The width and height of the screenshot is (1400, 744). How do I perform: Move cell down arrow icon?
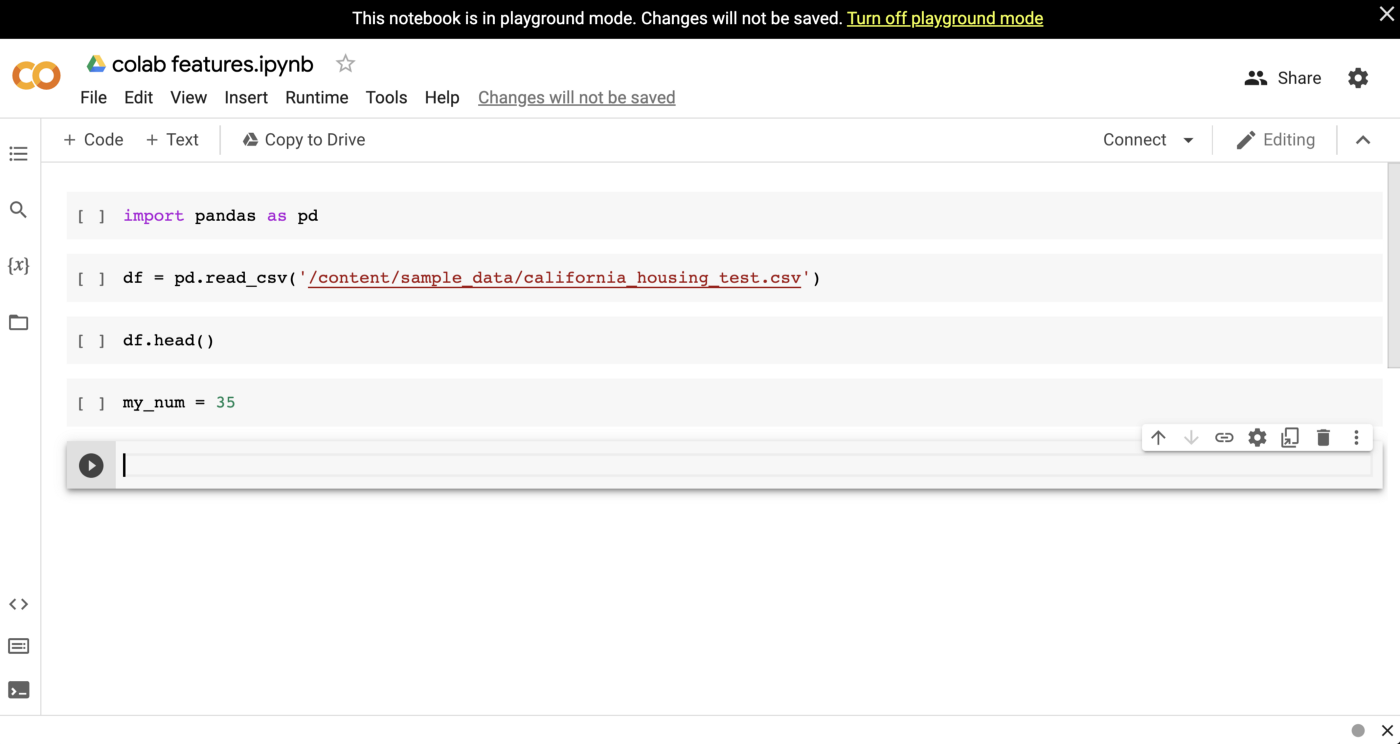tap(1191, 437)
